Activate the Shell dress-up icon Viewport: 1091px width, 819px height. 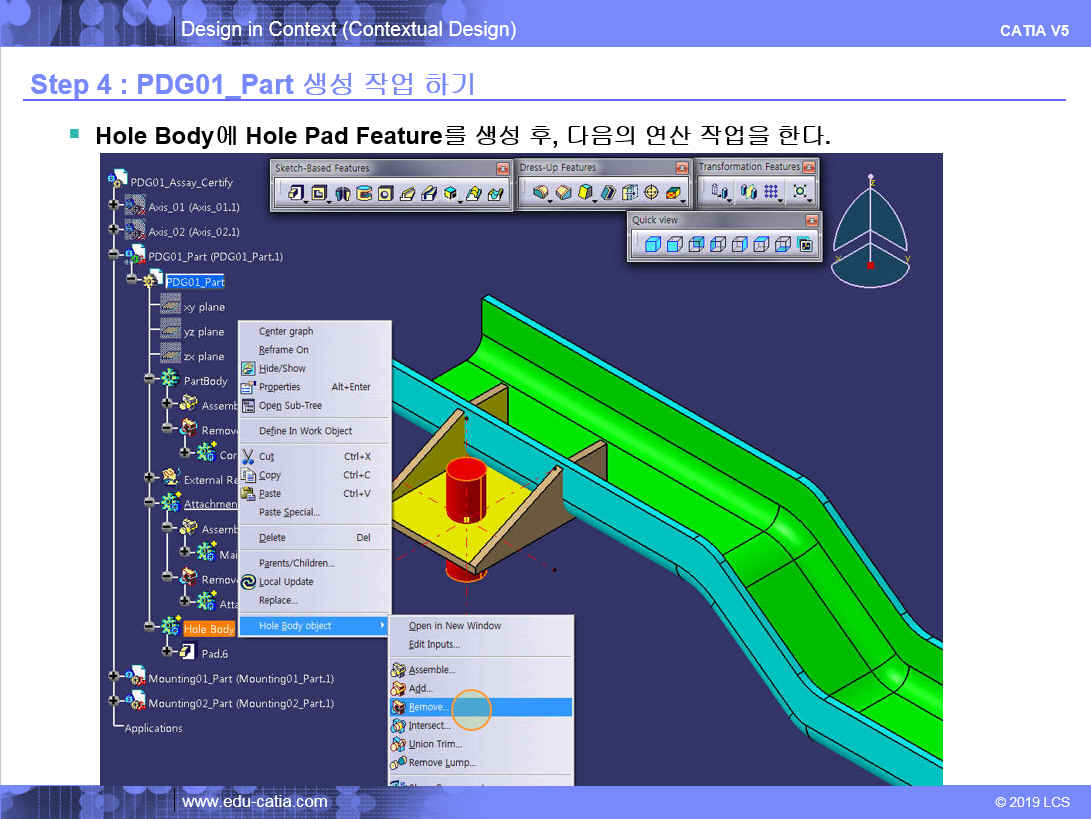coord(608,192)
